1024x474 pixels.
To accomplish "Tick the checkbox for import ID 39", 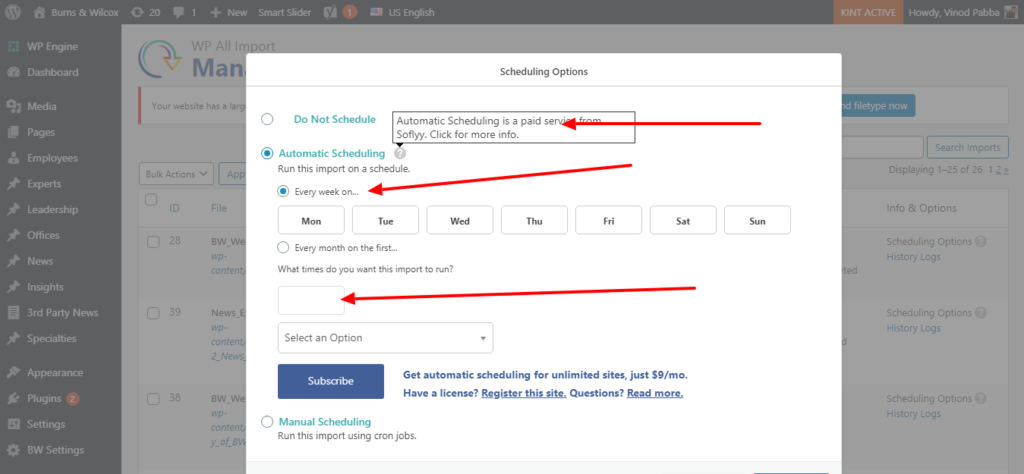I will coord(153,313).
